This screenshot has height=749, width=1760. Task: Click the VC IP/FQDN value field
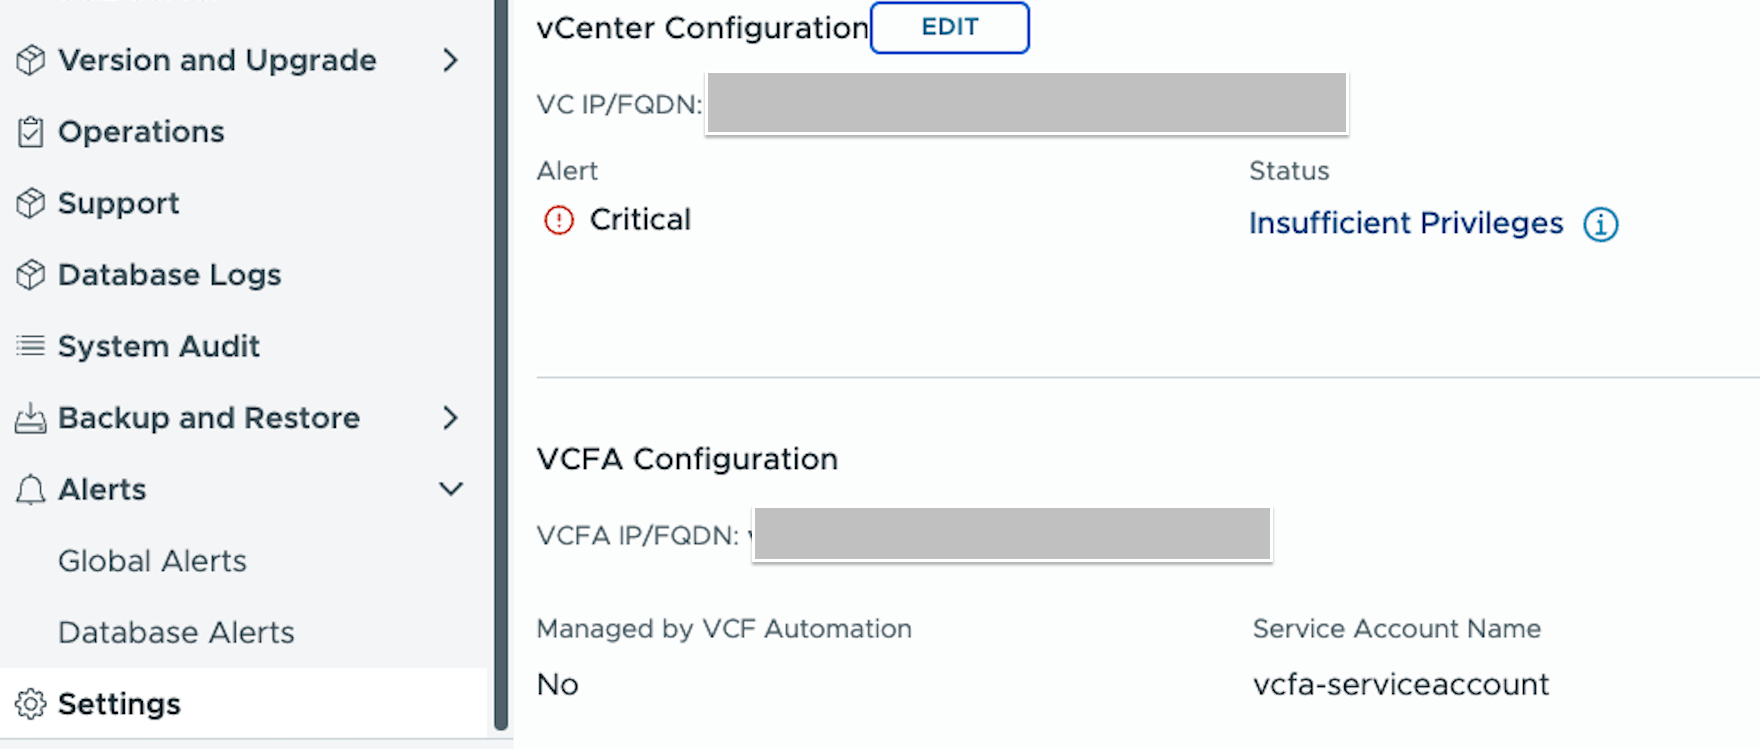click(1026, 103)
